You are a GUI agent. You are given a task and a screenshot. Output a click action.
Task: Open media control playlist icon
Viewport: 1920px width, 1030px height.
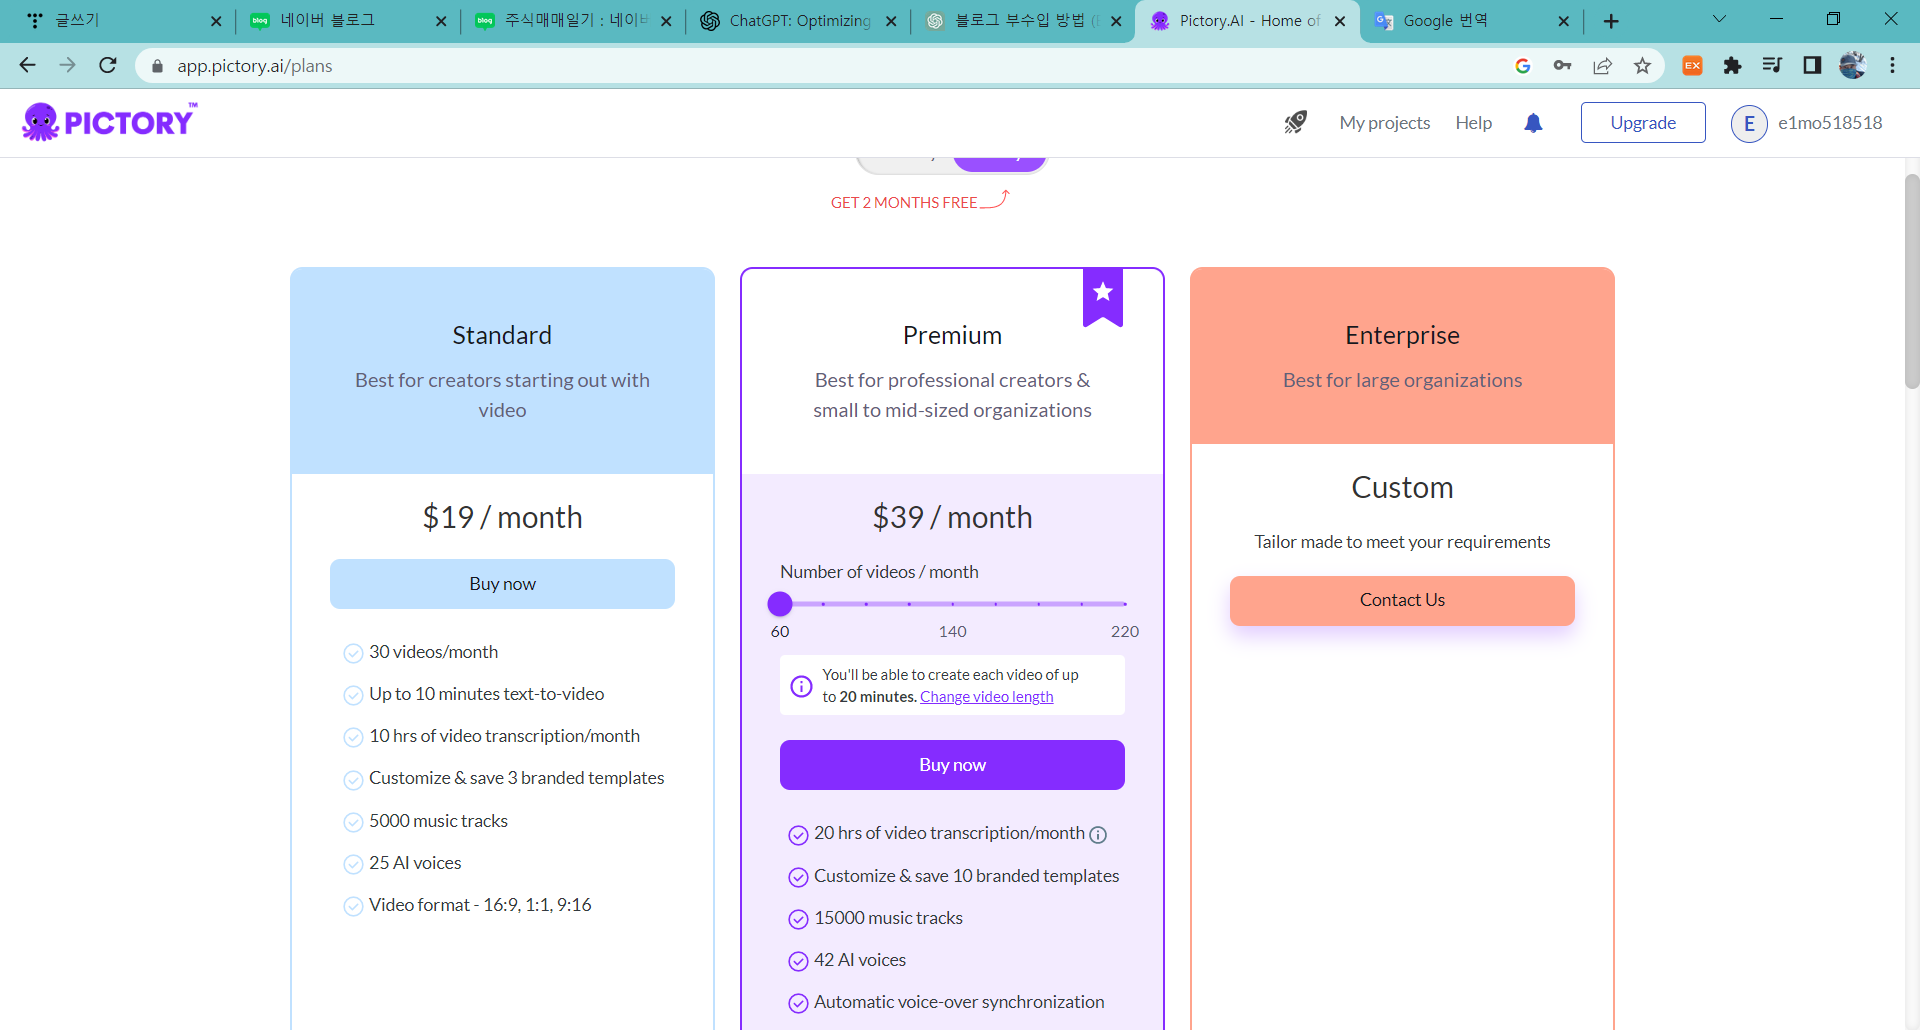coord(1772,65)
